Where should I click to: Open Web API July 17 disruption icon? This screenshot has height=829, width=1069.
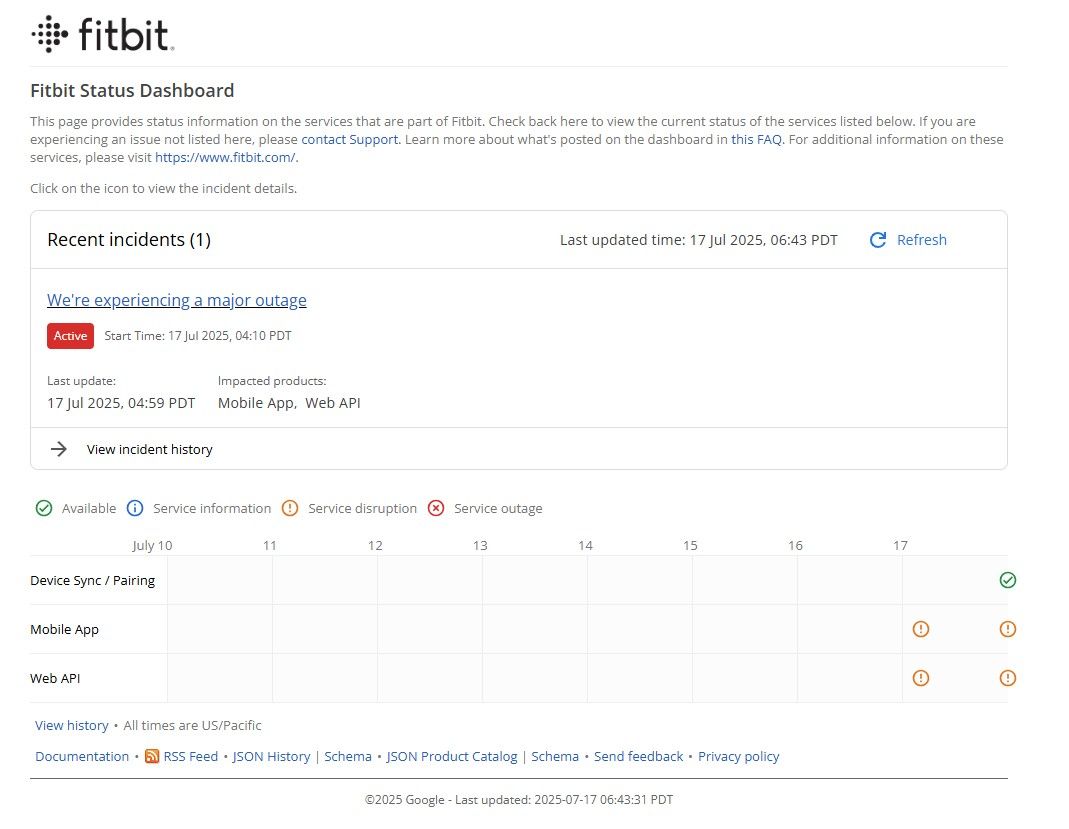point(921,678)
